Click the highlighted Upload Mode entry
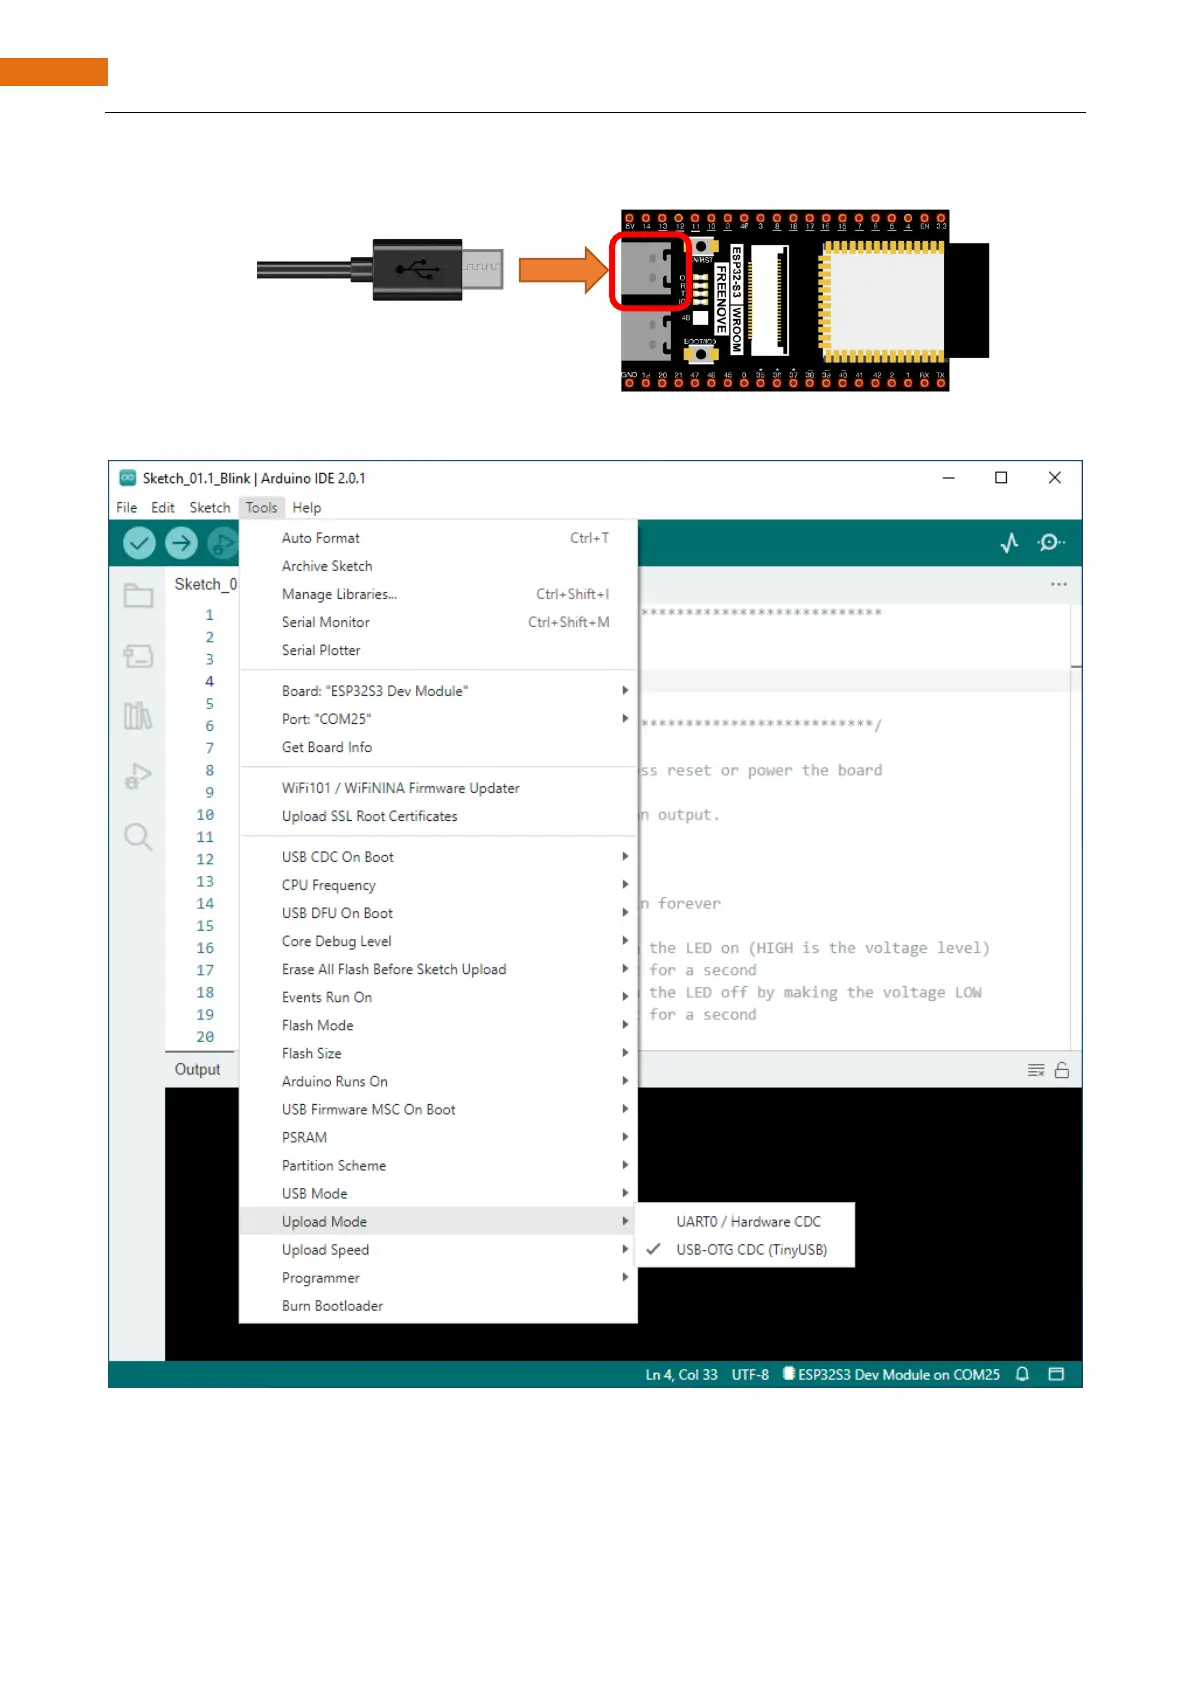The image size is (1191, 1684). click(x=438, y=1222)
